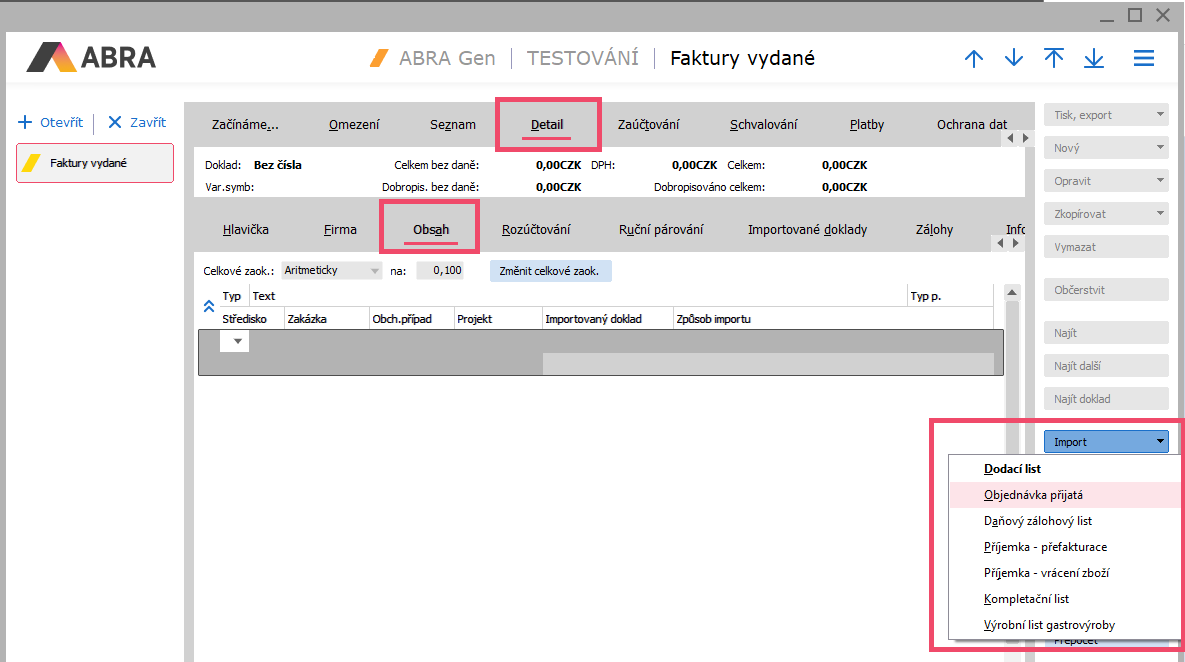Viewport: 1185px width, 662px height.
Task: Click the down arrow navigation icon
Action: (x=1014, y=59)
